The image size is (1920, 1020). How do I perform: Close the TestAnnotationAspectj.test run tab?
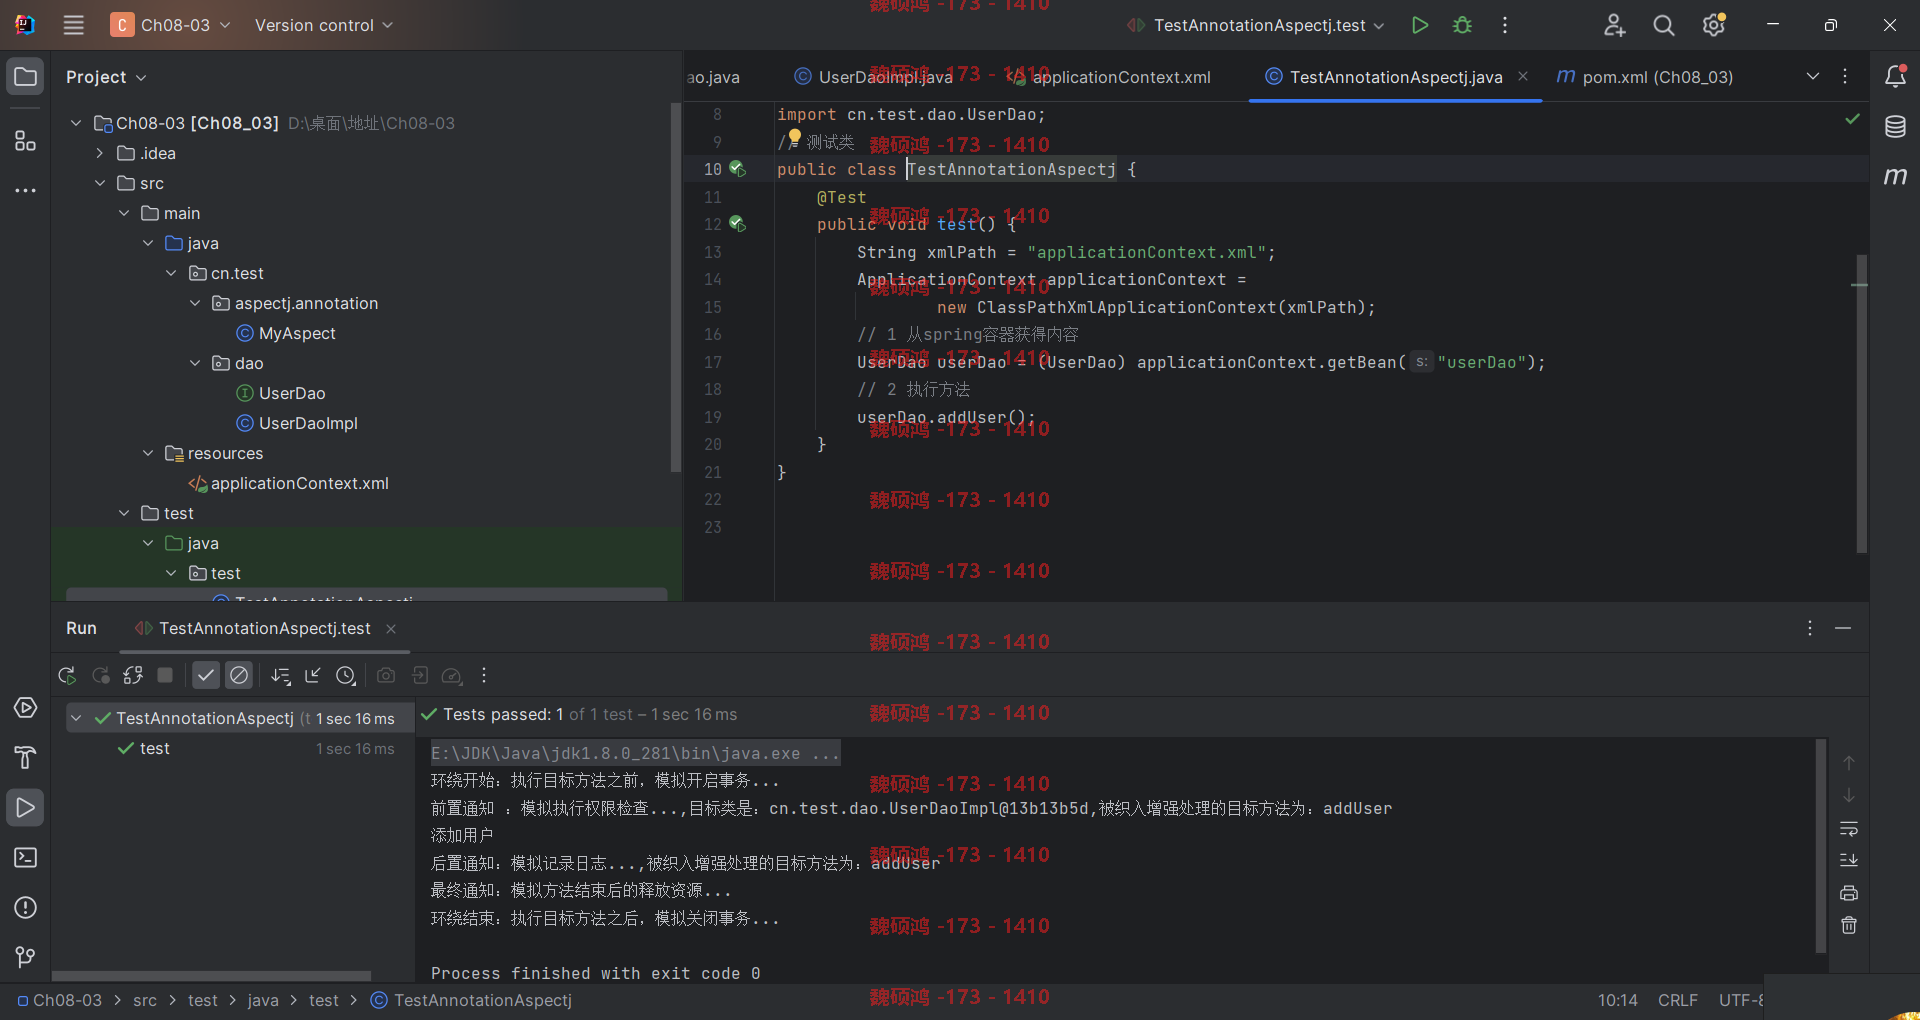[x=391, y=628]
